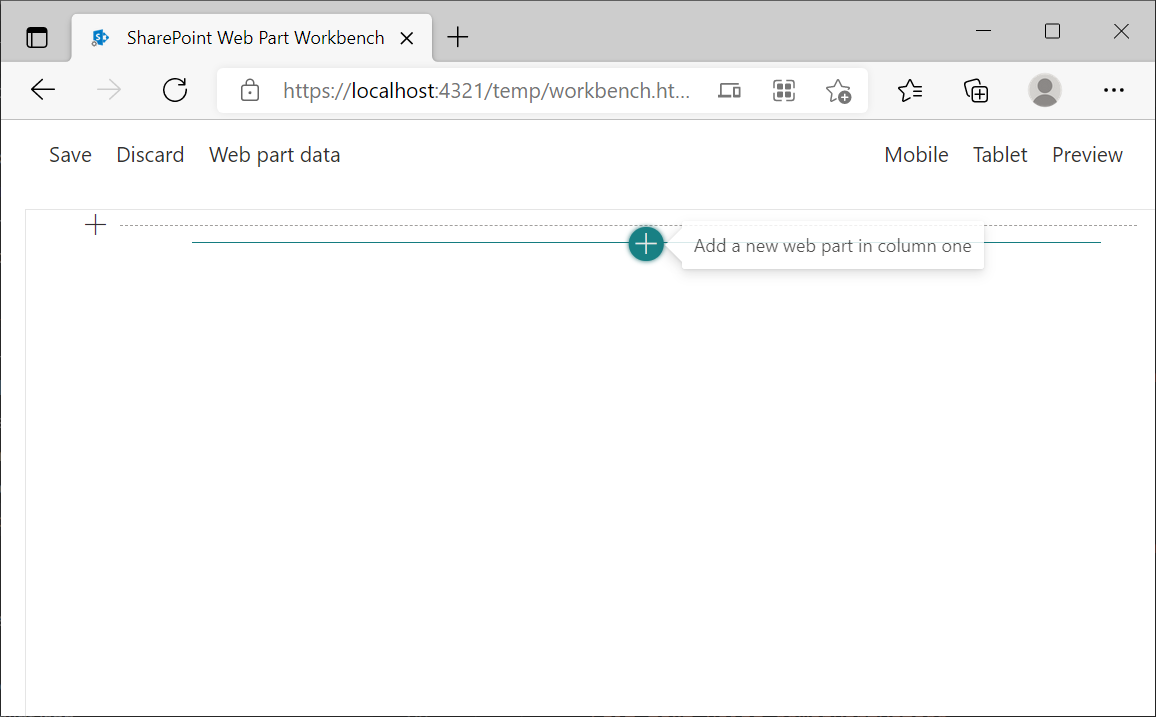The height and width of the screenshot is (717, 1156).
Task: View site information via the lock icon
Action: point(250,90)
